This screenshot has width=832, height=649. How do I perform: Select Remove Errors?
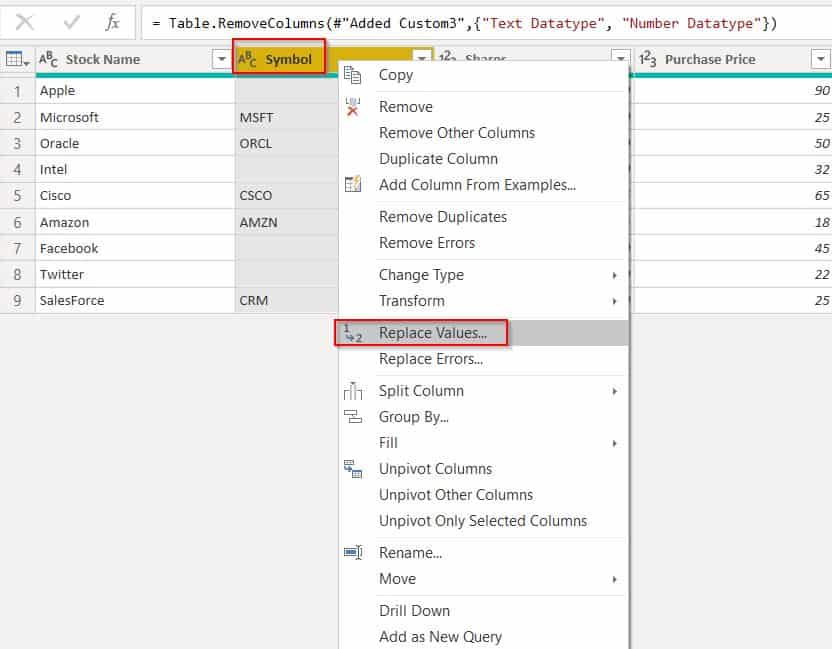coord(427,243)
